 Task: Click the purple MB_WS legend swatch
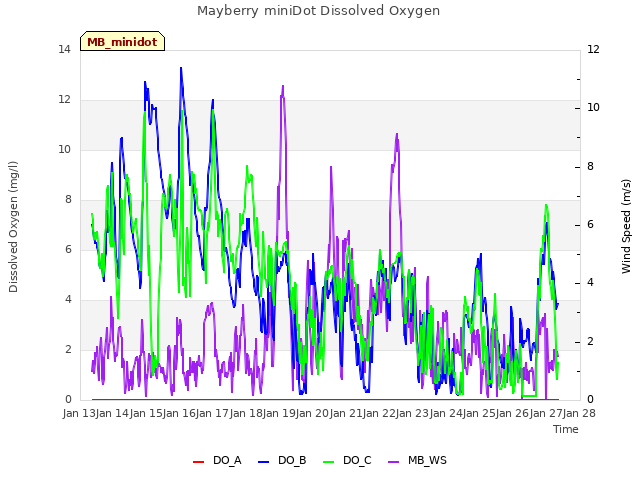393,462
